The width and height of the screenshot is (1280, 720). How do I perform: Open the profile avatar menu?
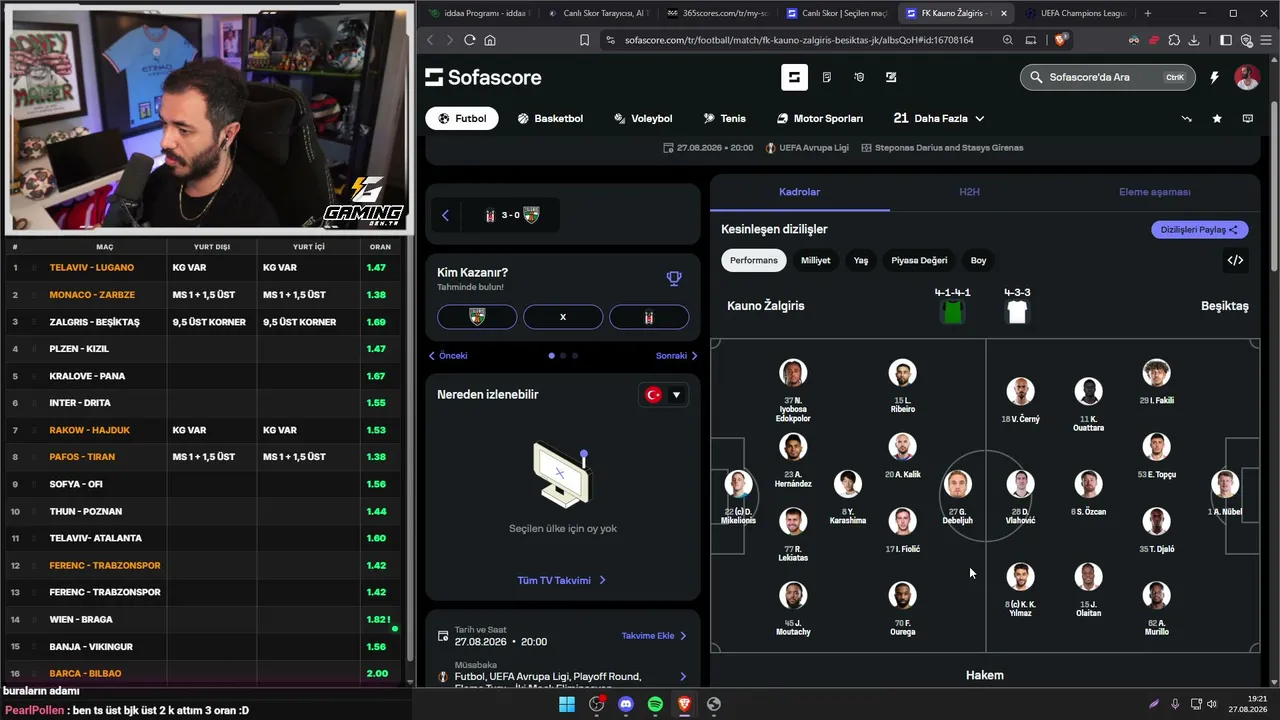click(1247, 77)
